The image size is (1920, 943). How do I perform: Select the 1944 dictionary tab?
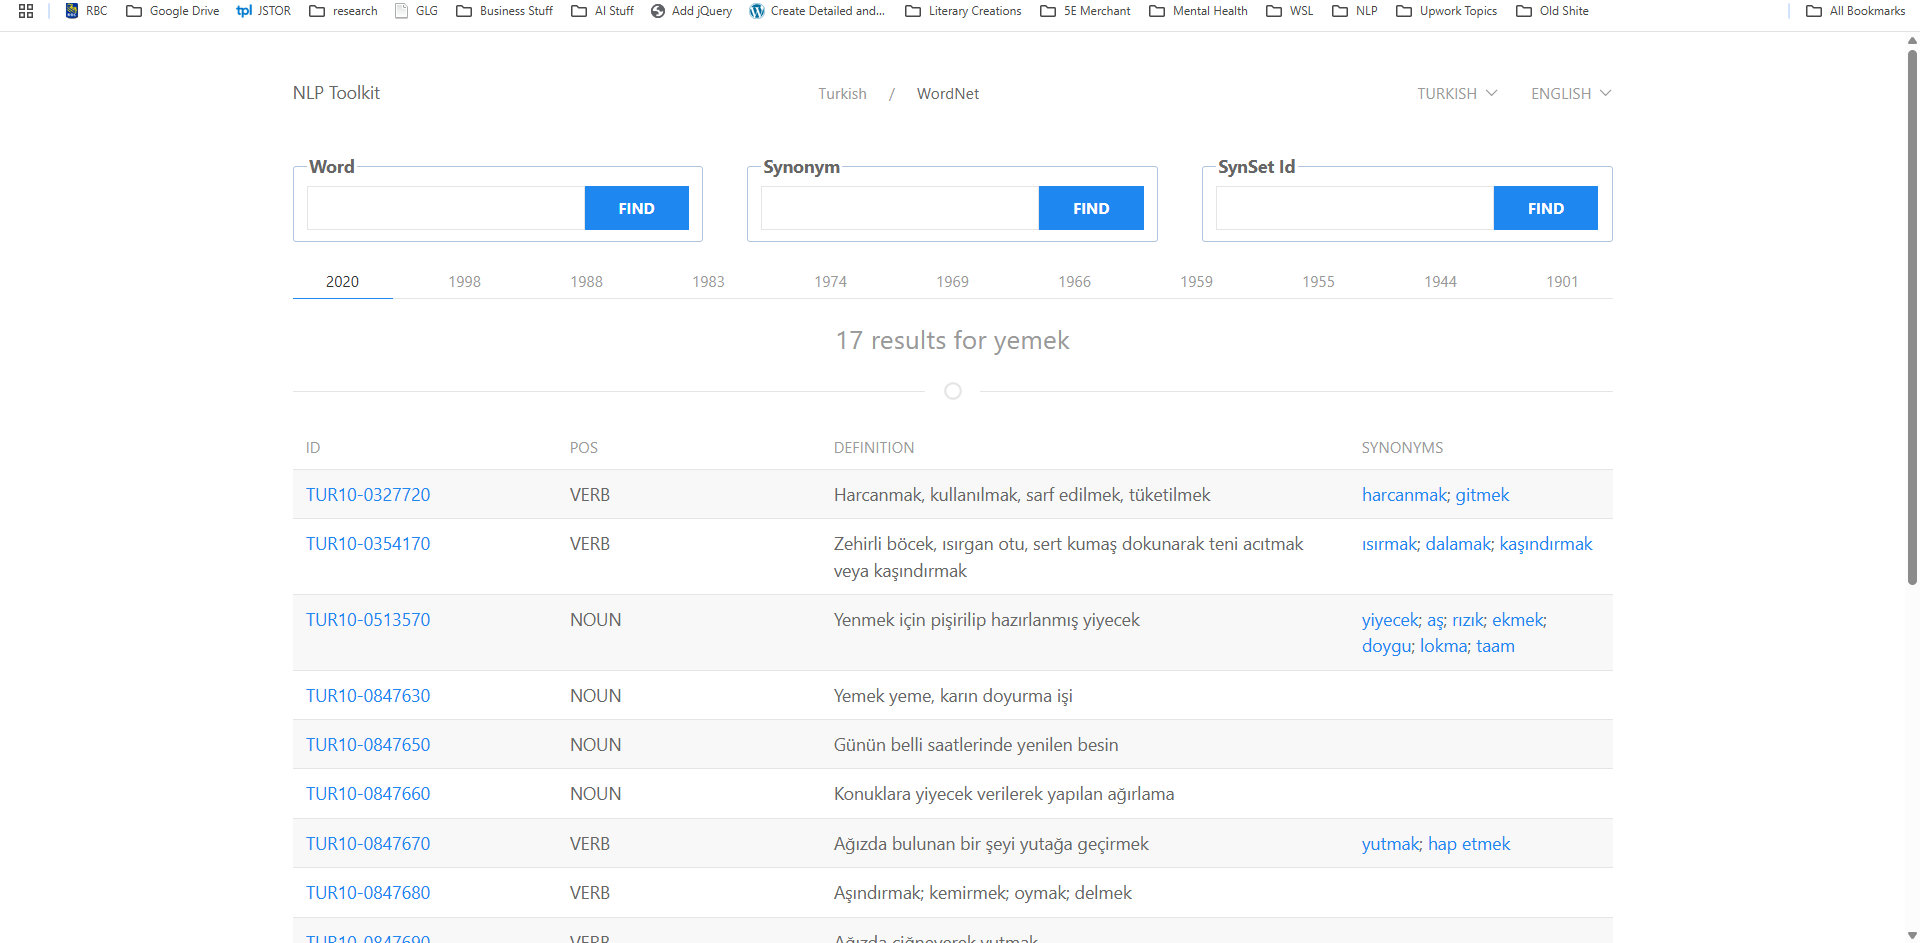pyautogui.click(x=1440, y=282)
